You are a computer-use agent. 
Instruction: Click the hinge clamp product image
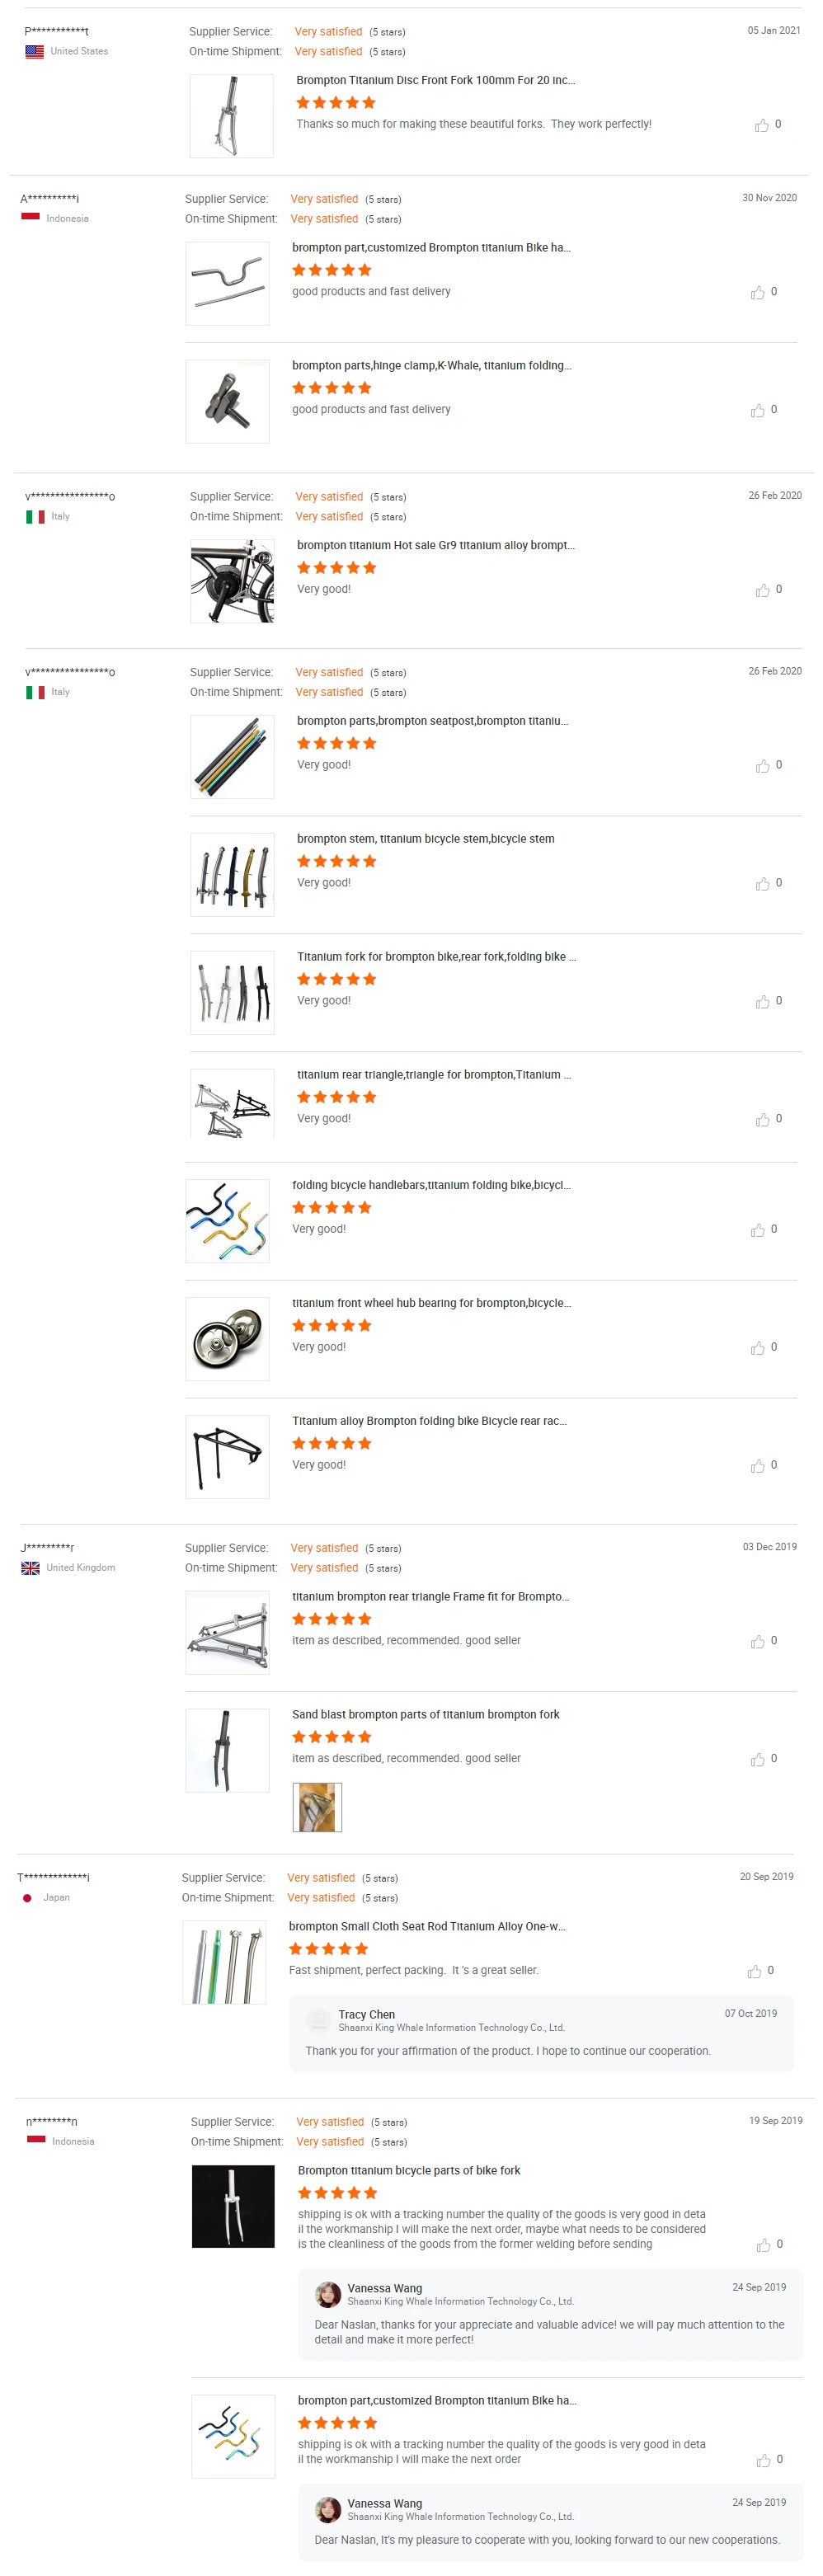(227, 401)
